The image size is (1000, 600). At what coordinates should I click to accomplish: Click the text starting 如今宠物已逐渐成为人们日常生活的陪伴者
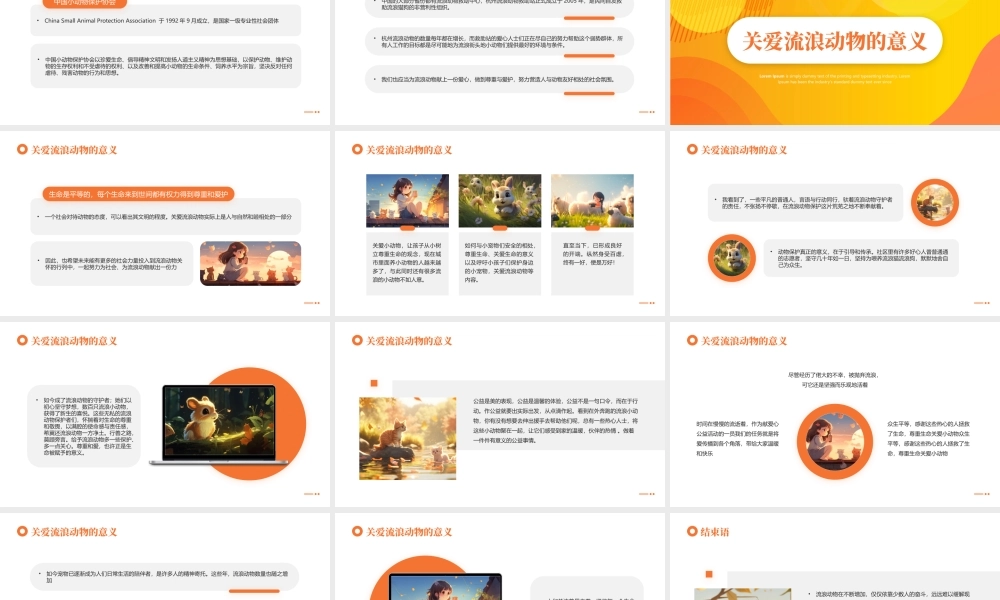[x=167, y=577]
